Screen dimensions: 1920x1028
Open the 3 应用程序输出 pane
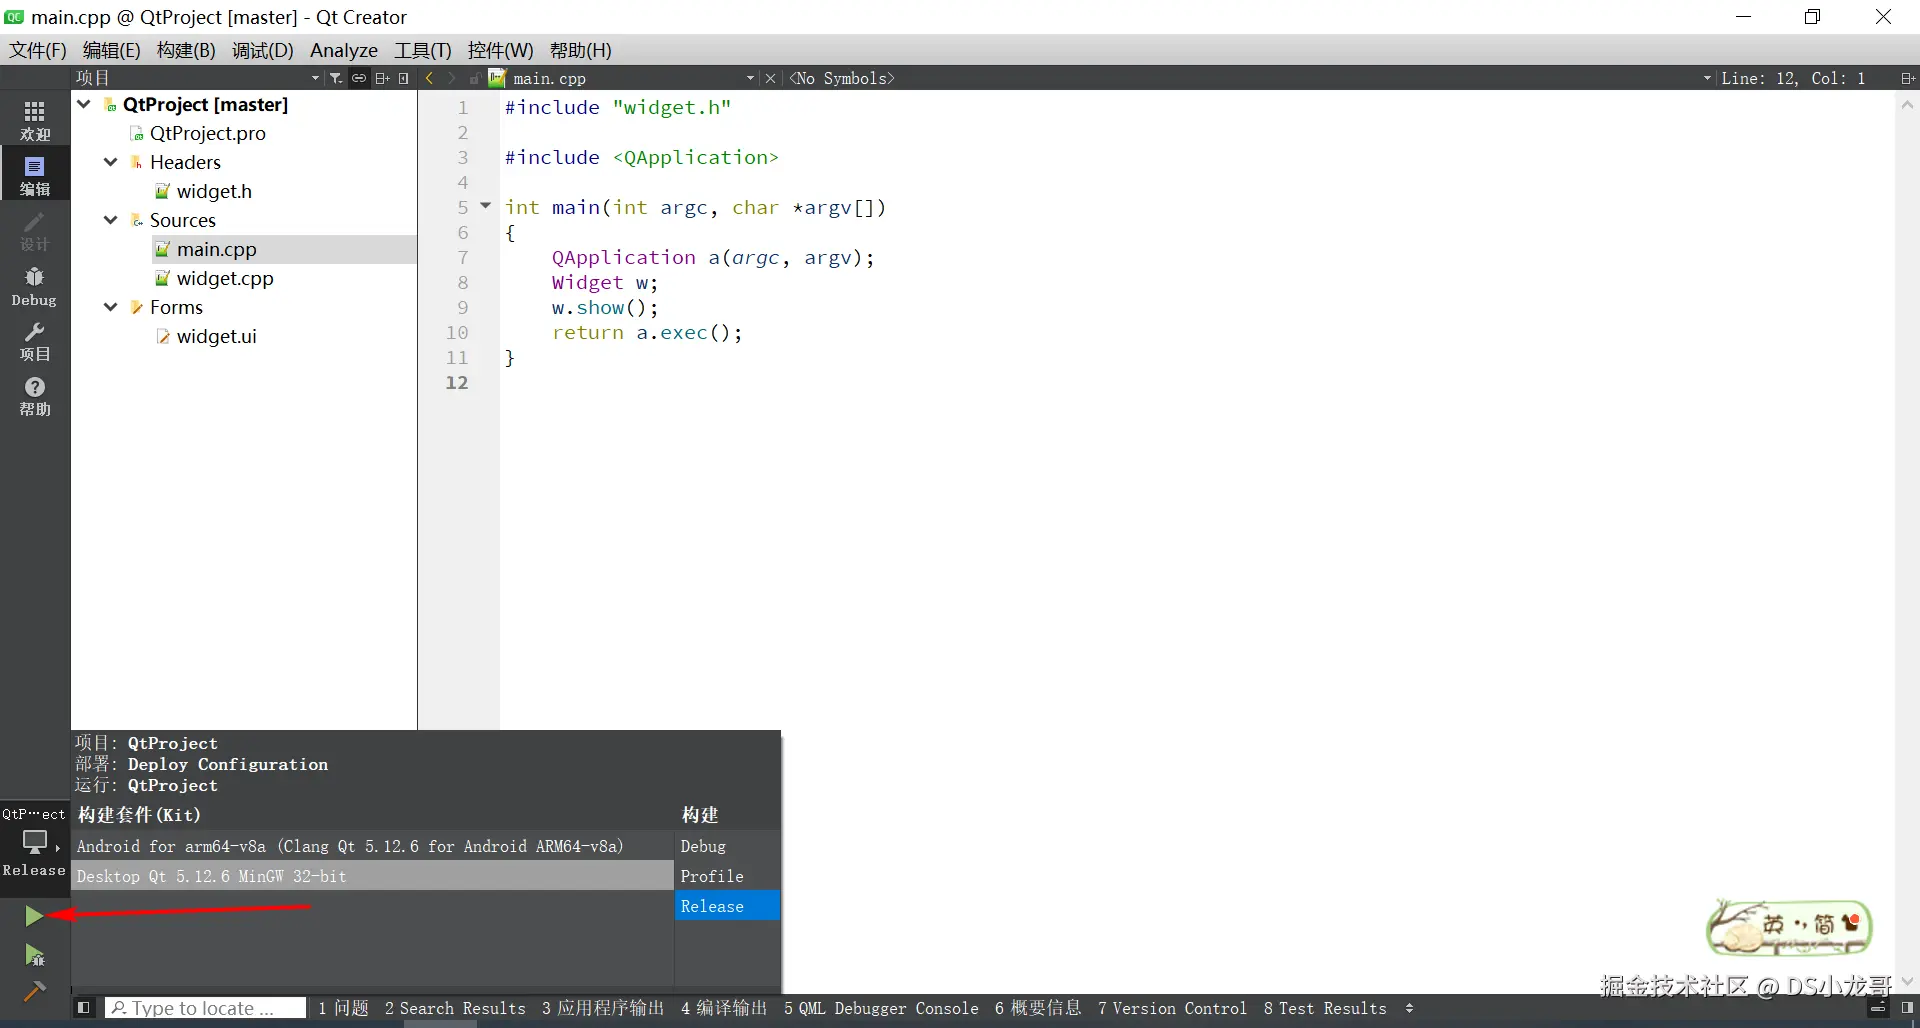(x=603, y=1008)
